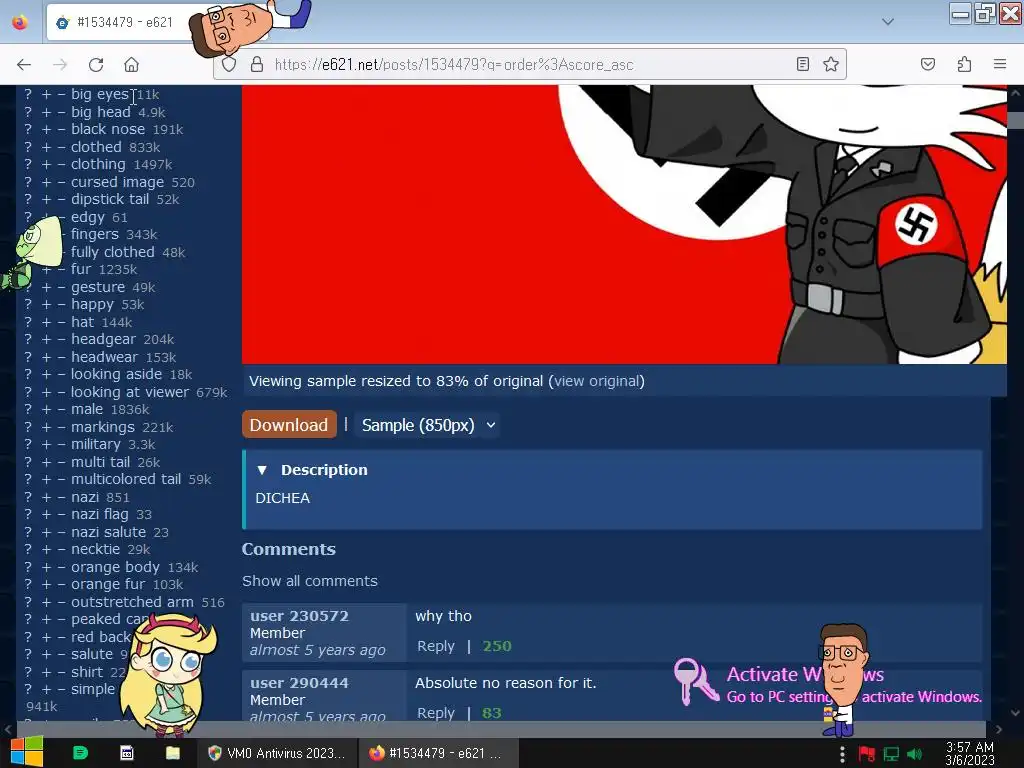Go back to the previous page
Image resolution: width=1024 pixels, height=768 pixels.
(x=24, y=65)
